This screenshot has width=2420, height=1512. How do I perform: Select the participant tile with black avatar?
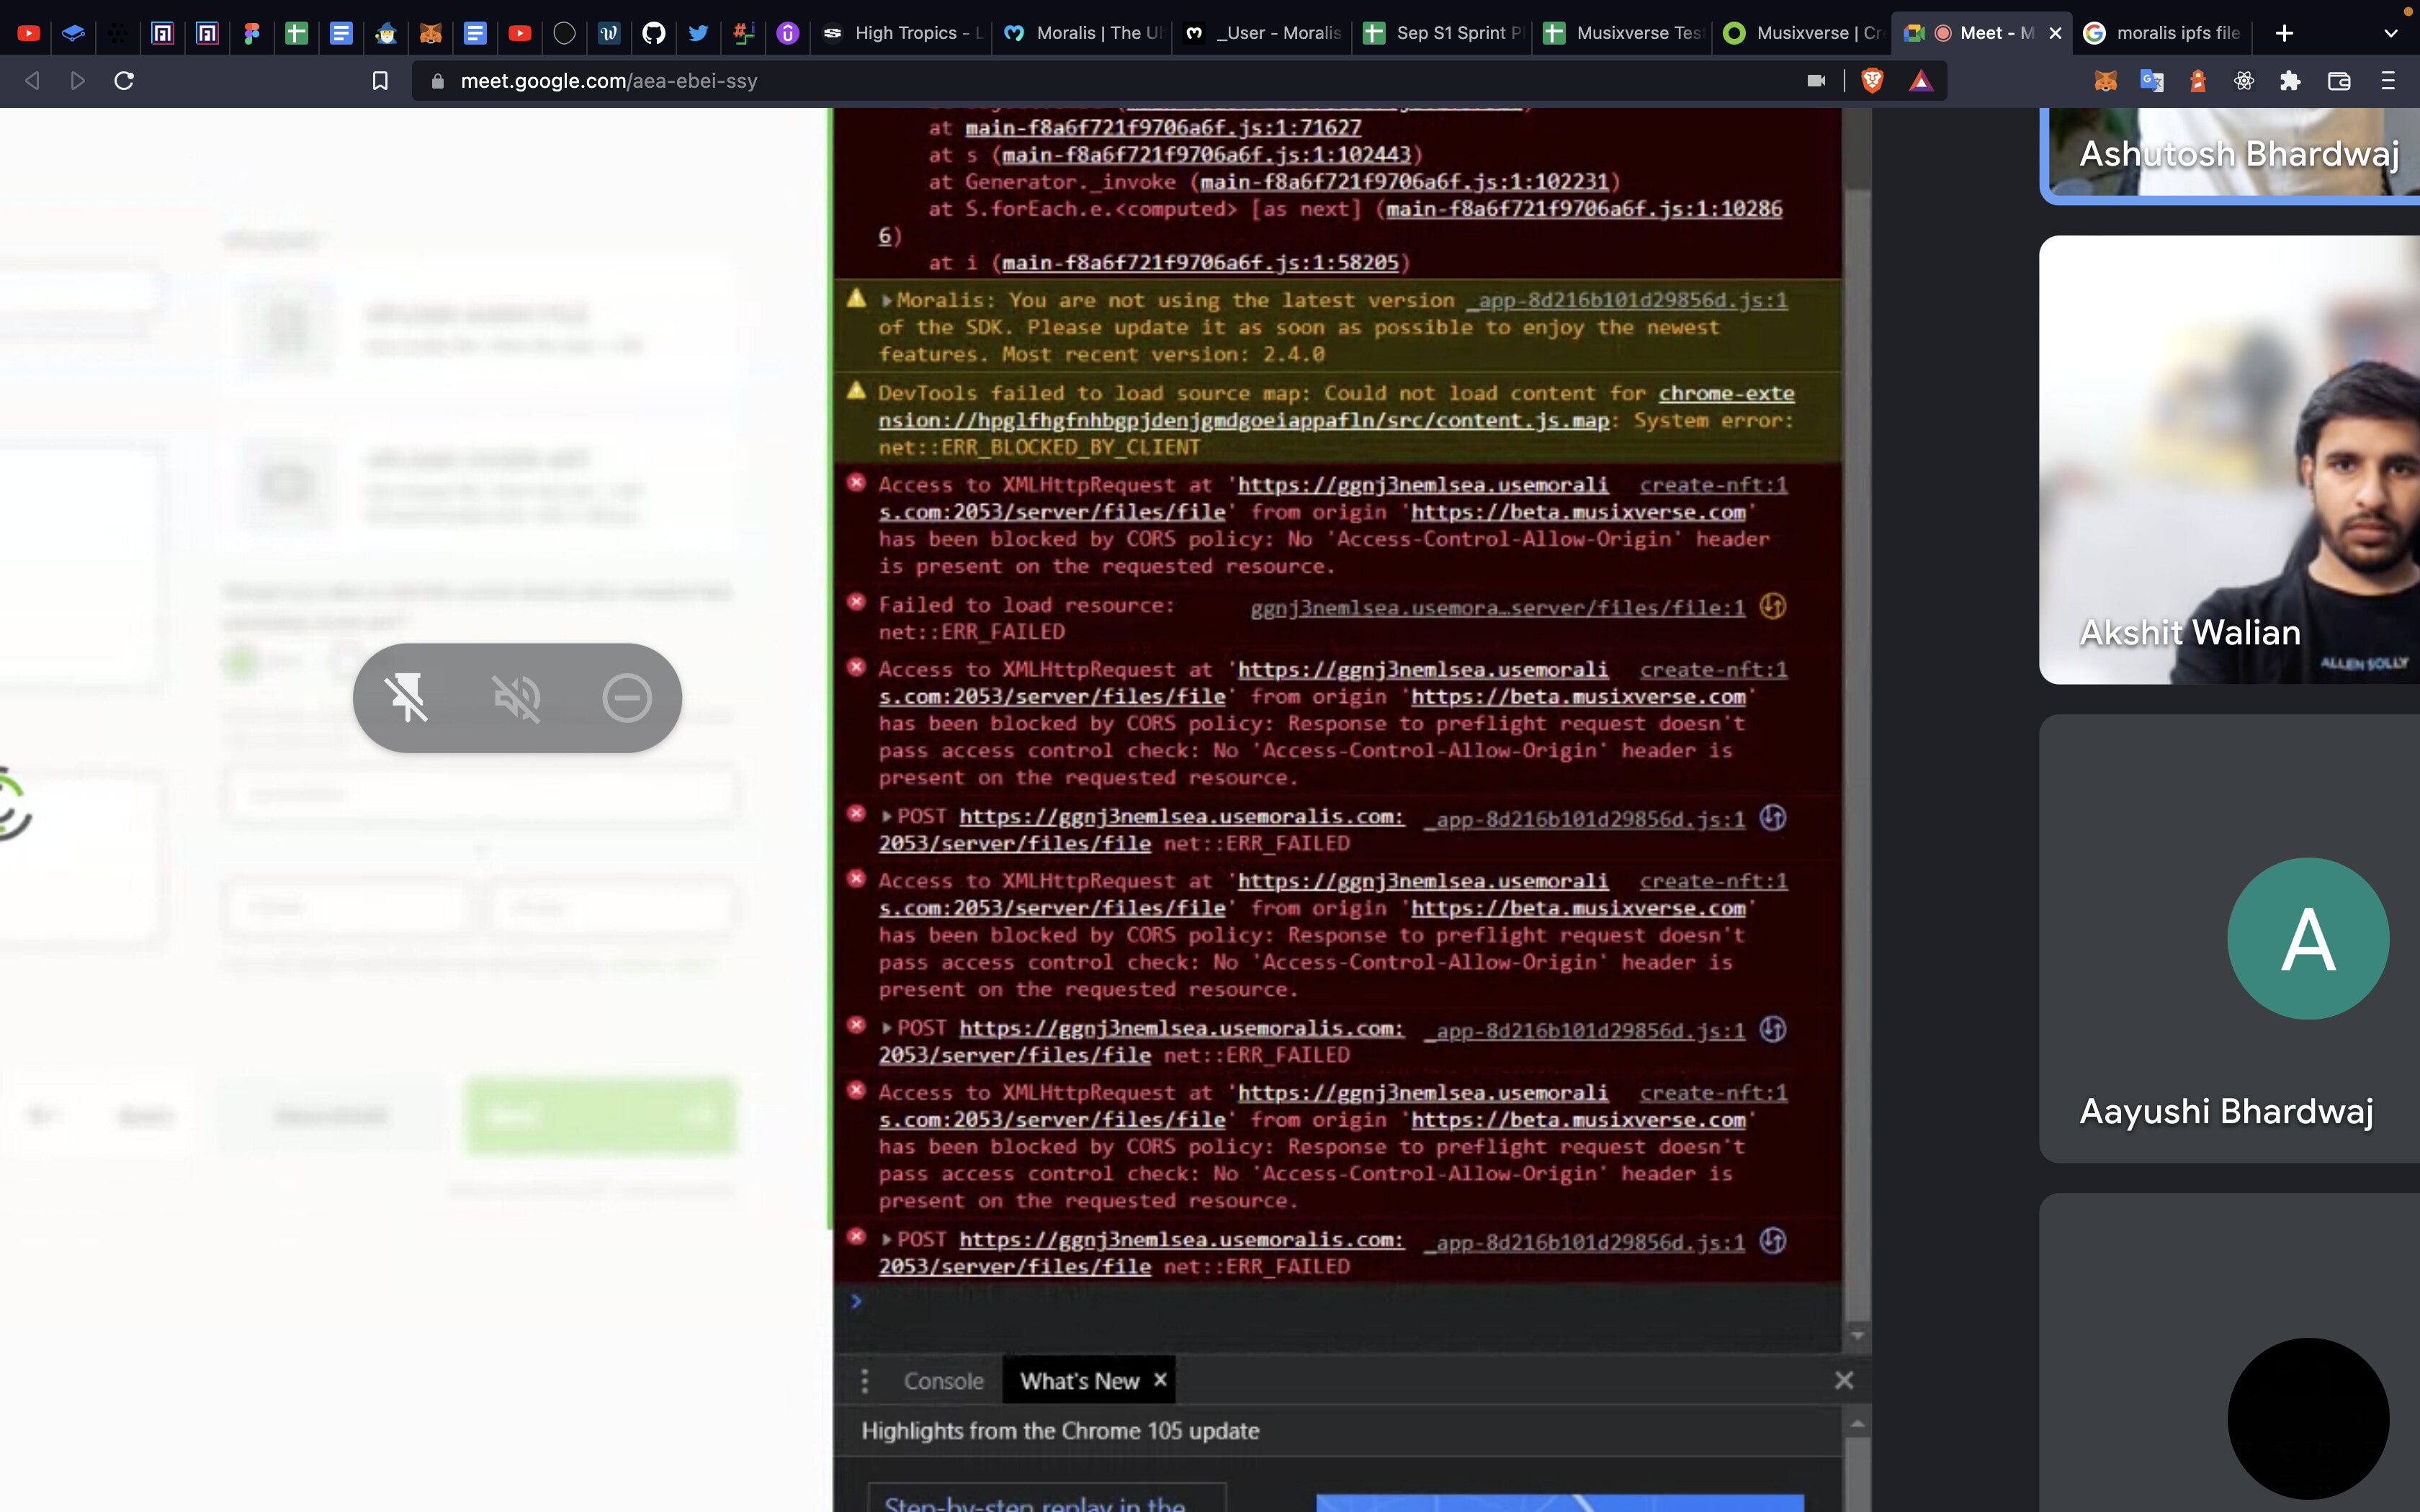(2230, 1352)
